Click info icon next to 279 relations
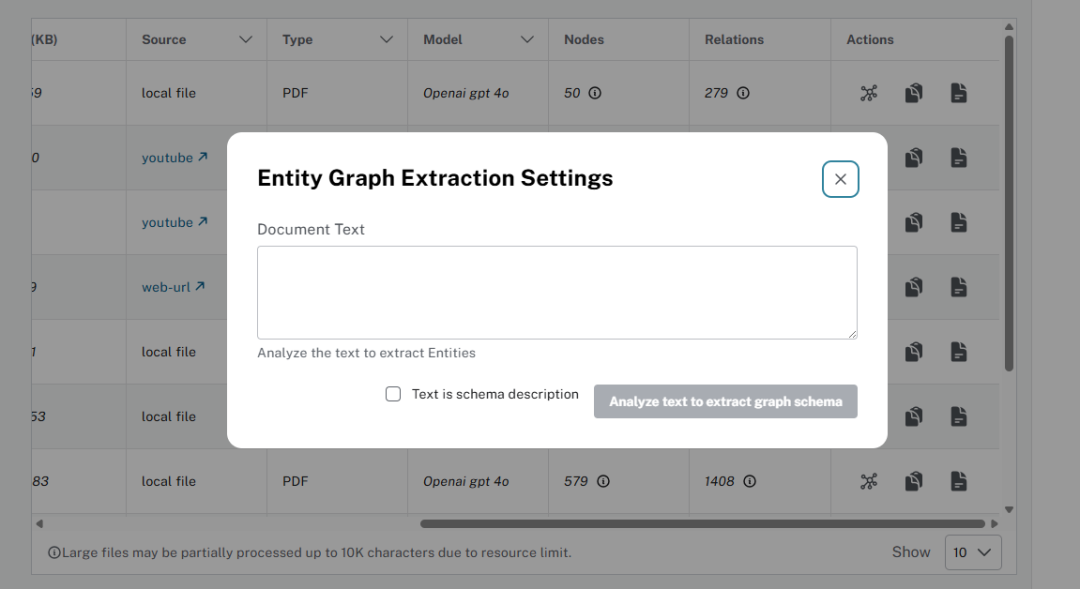This screenshot has height=589, width=1080. coord(743,93)
